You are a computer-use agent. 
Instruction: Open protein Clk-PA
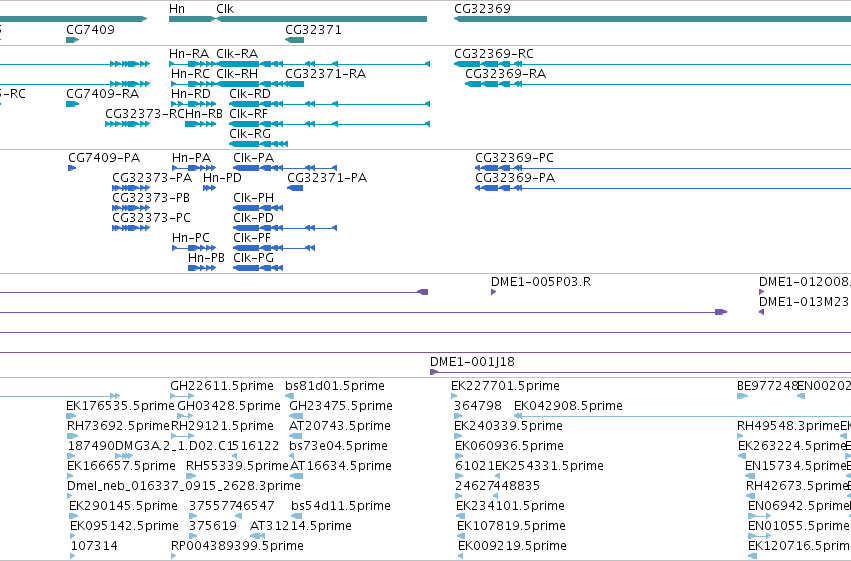point(253,158)
